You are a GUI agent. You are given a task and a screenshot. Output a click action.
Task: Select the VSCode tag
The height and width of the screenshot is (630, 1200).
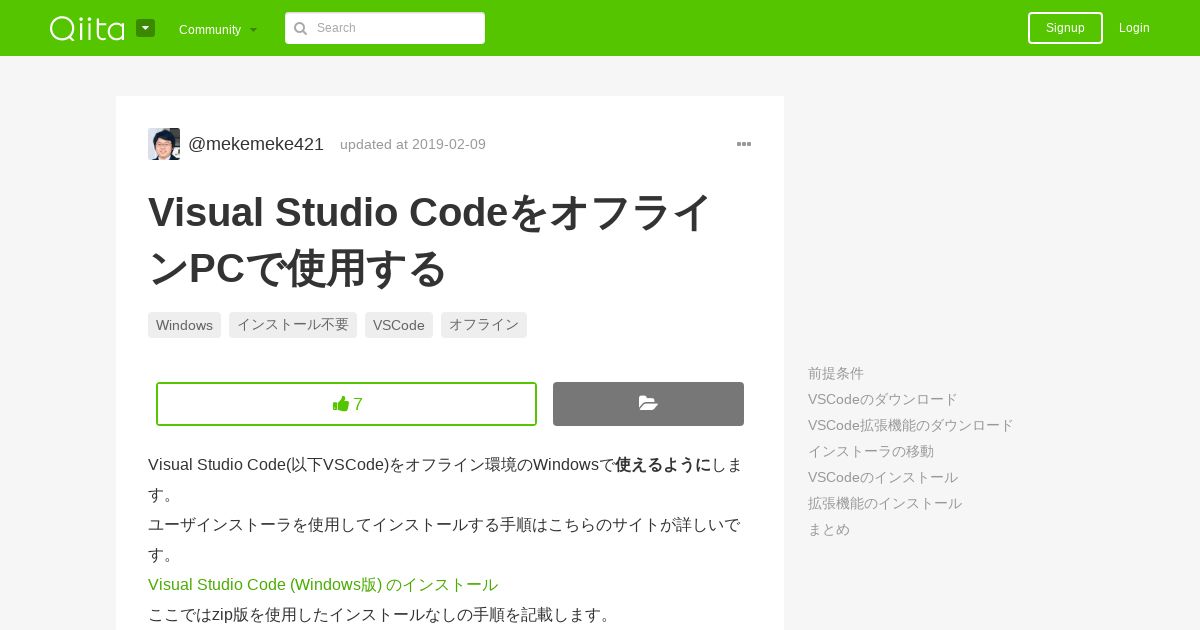[x=399, y=325]
